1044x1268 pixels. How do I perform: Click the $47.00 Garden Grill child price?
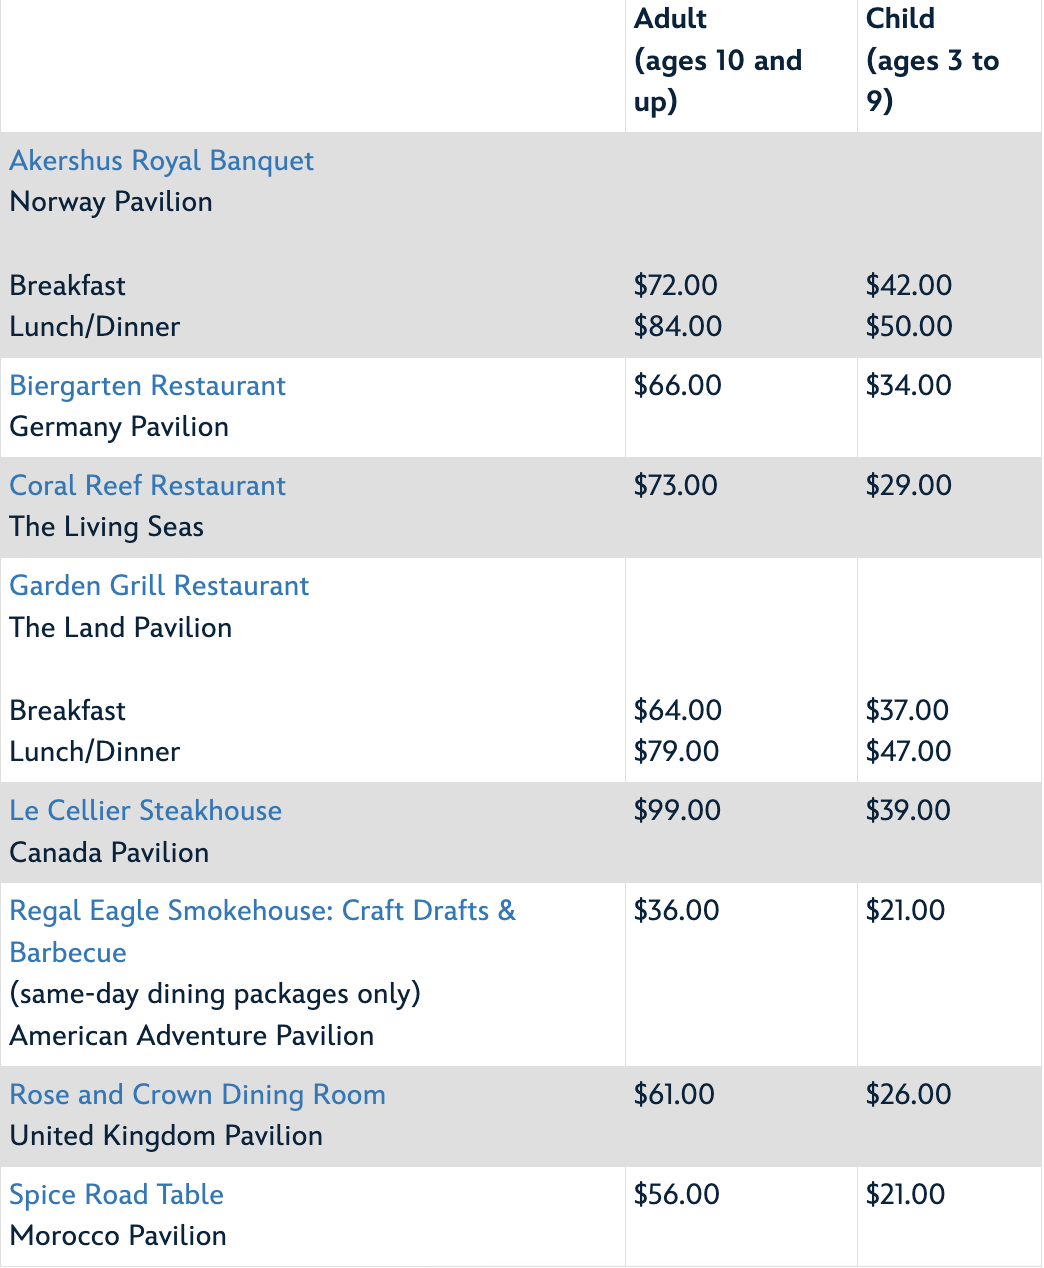coord(908,752)
